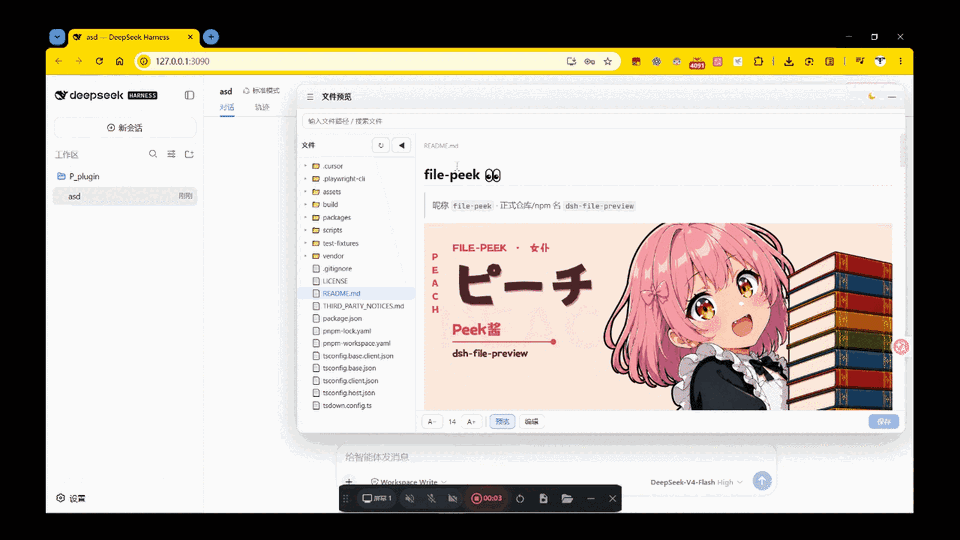Click the Peach maid banner image
Image resolution: width=960 pixels, height=540 pixels.
(658, 317)
